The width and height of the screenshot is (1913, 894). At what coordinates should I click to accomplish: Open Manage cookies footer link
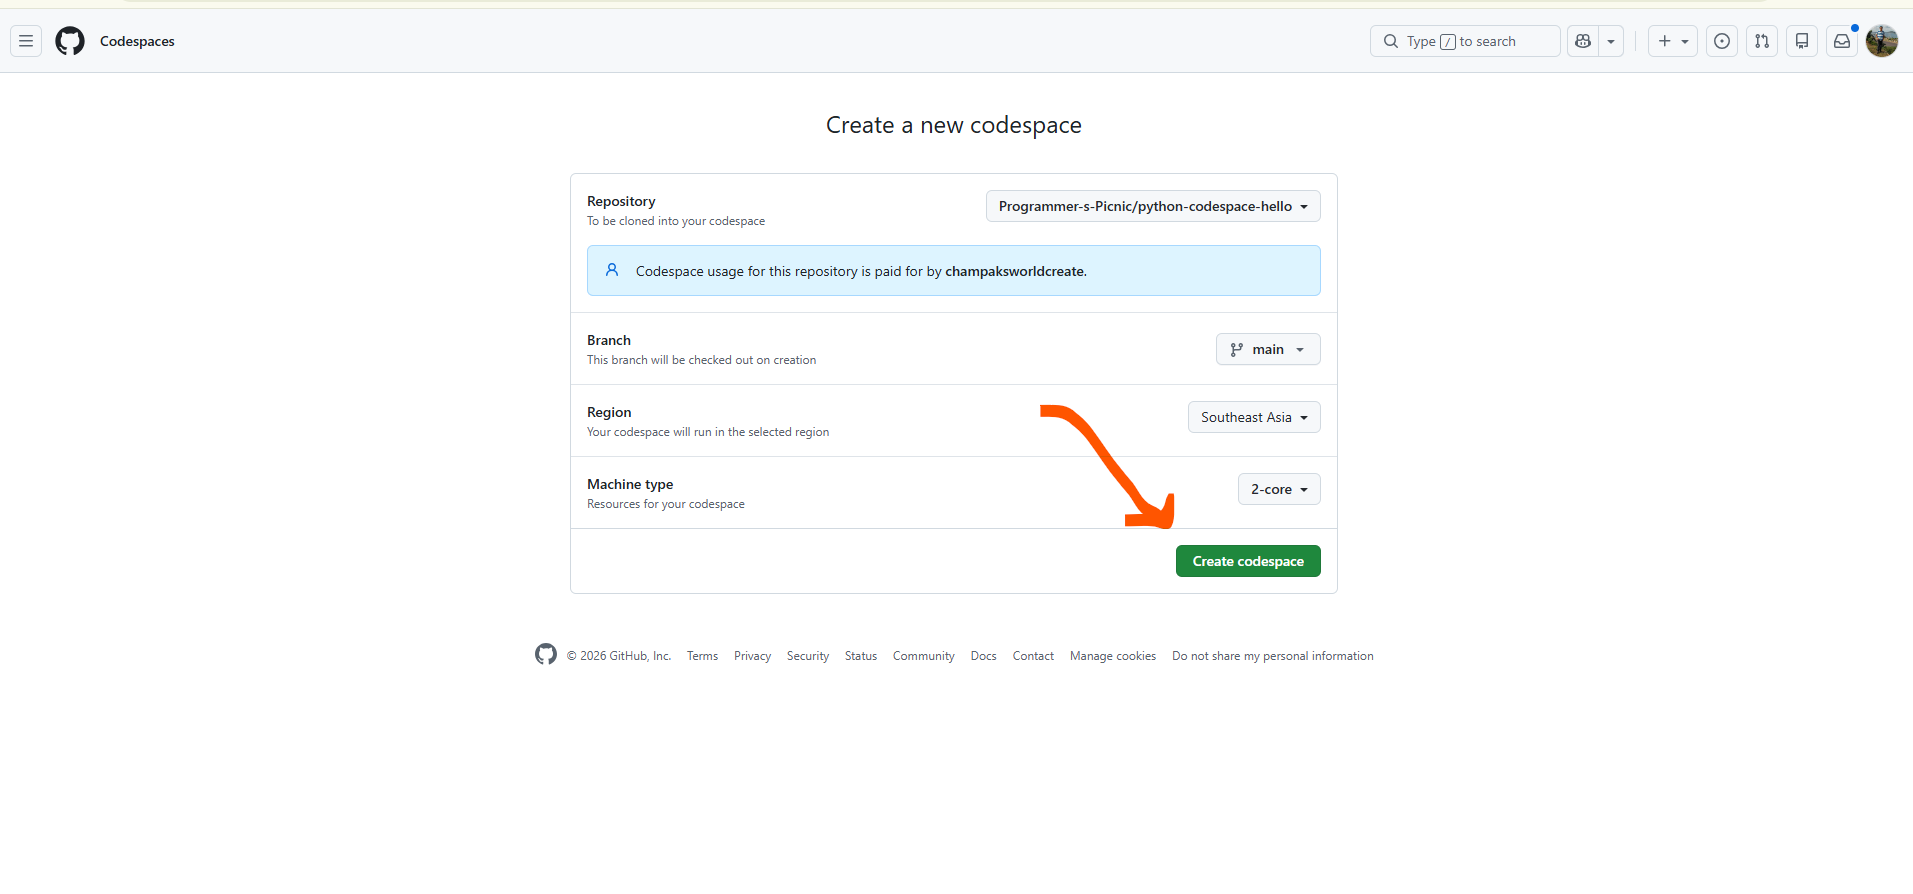[x=1113, y=656]
